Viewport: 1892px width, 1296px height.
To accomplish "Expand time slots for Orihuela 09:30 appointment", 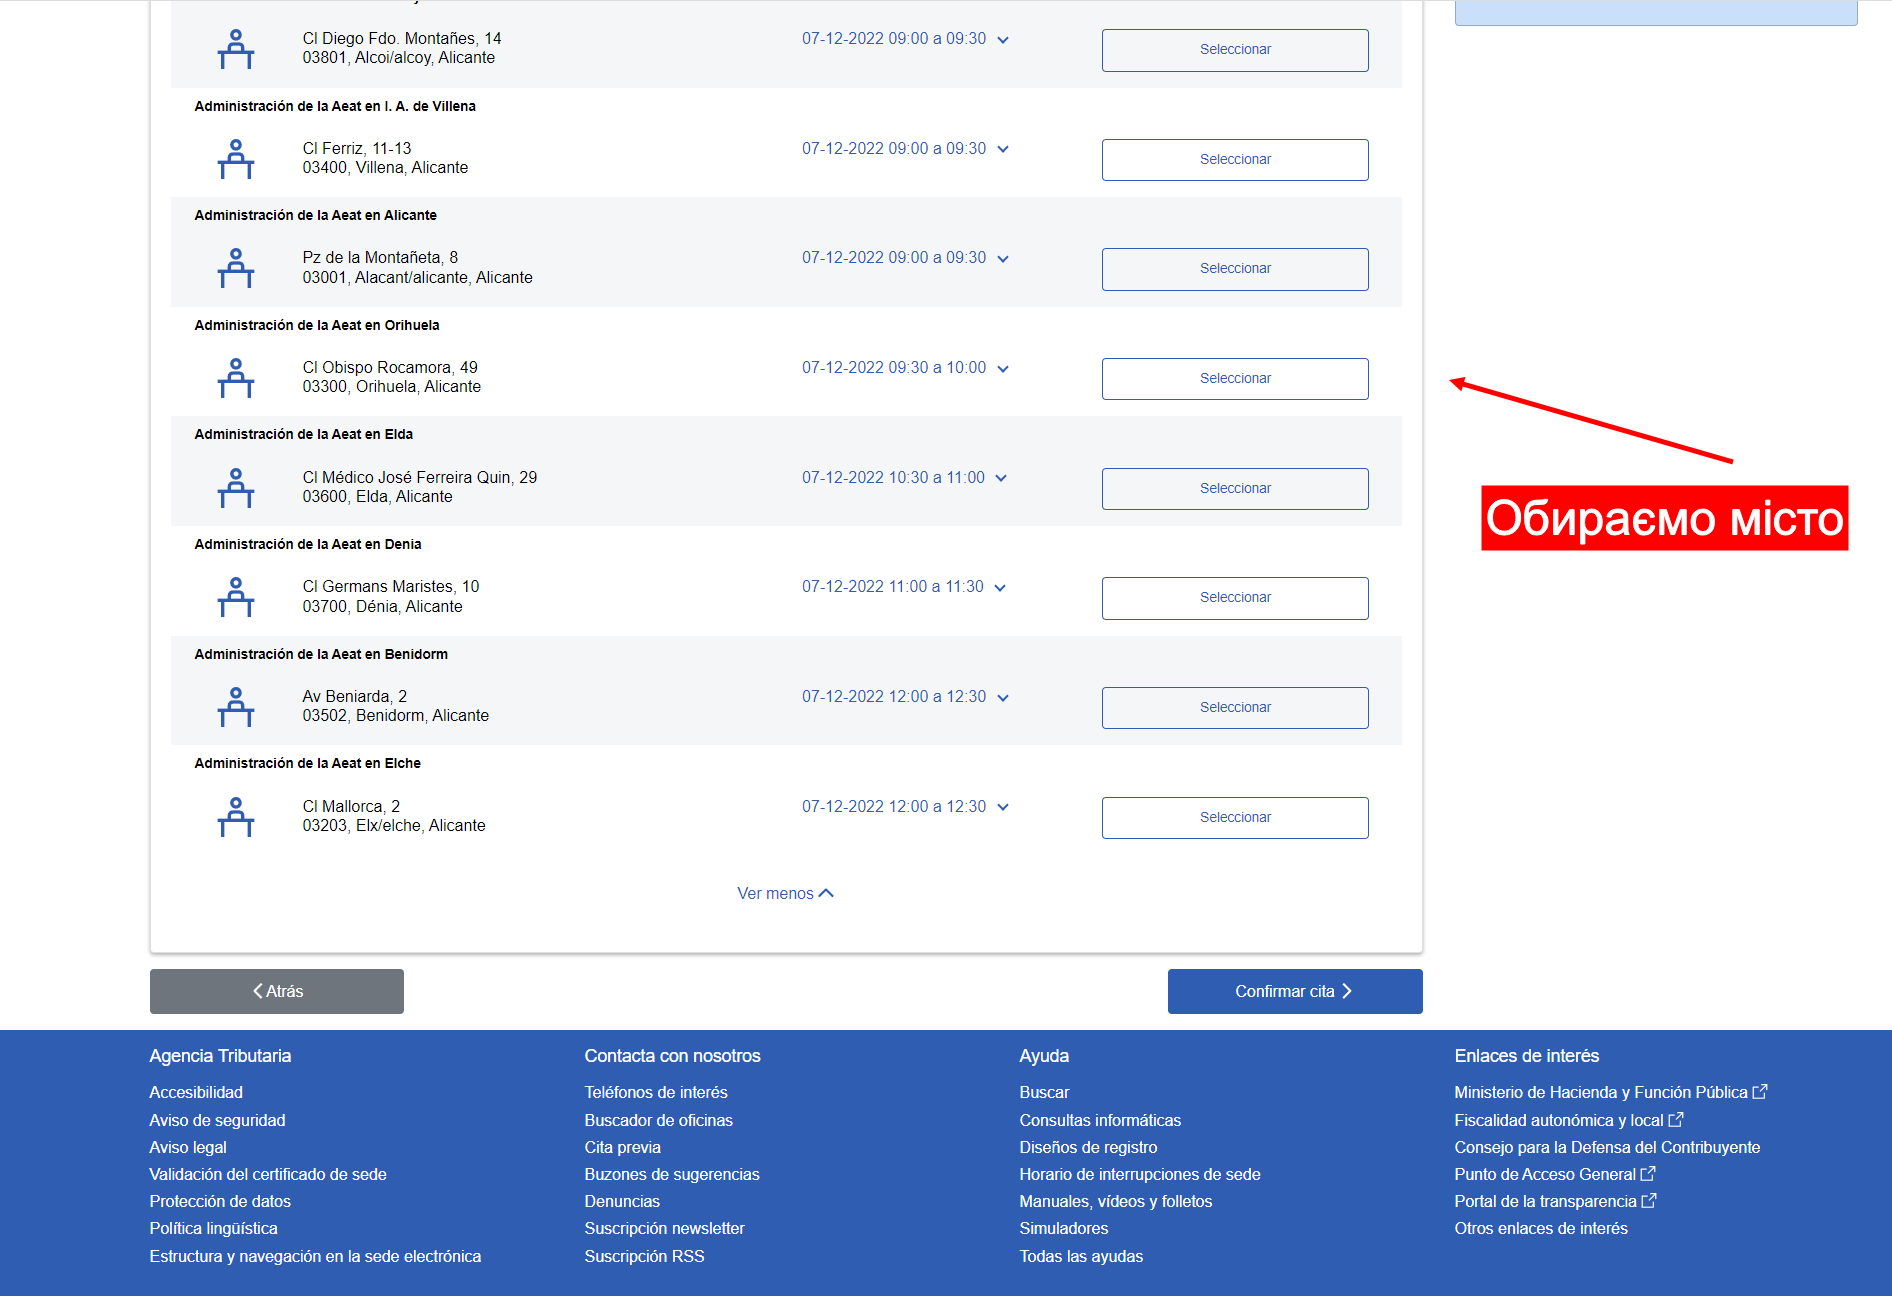I will 1003,368.
